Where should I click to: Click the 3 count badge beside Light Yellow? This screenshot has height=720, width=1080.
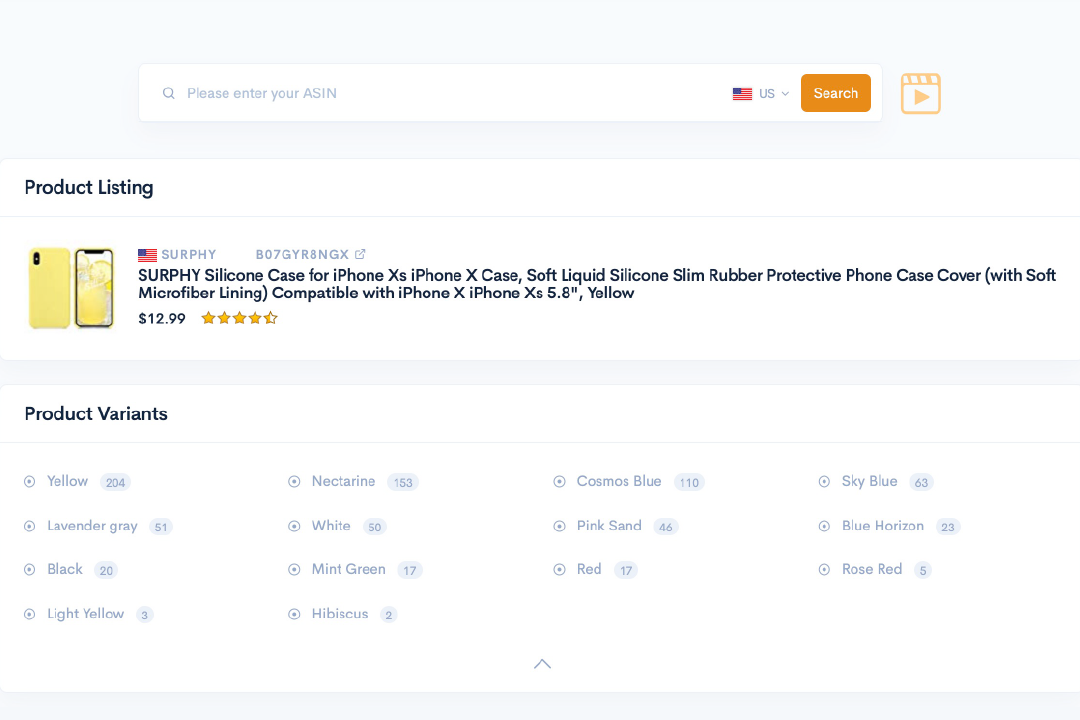[144, 615]
